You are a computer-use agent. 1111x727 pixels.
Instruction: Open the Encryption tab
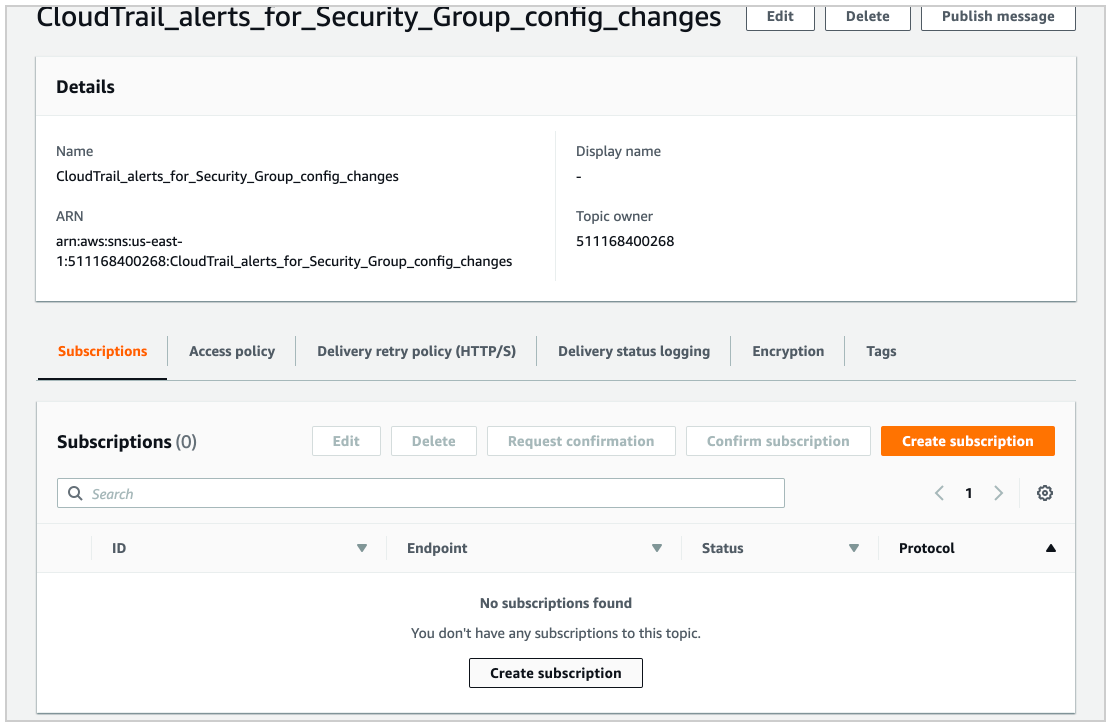coord(788,351)
